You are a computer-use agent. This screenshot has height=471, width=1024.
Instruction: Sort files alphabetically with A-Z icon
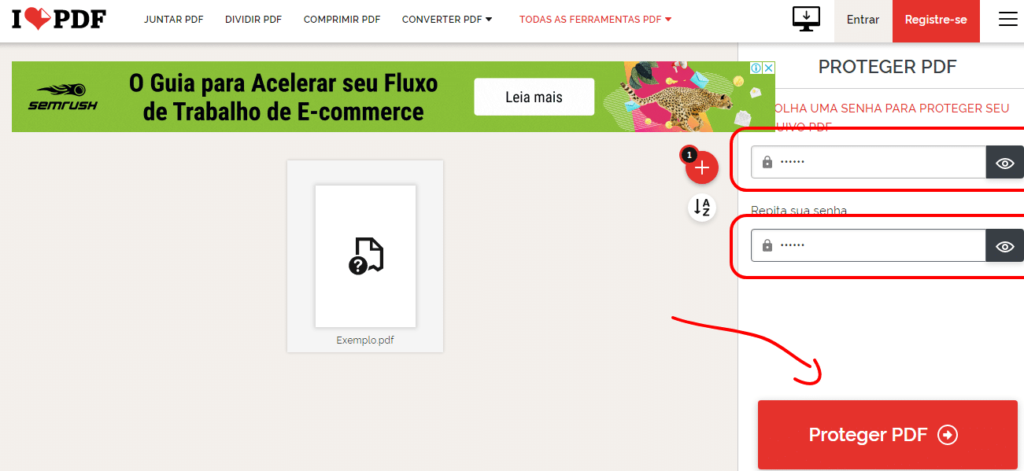[x=702, y=208]
